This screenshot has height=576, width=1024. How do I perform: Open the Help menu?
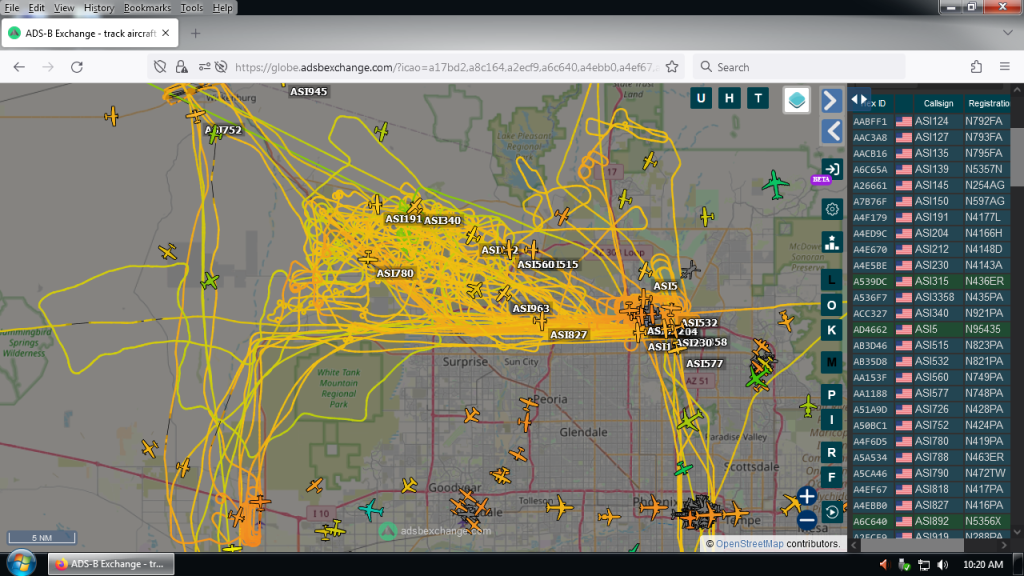click(222, 8)
